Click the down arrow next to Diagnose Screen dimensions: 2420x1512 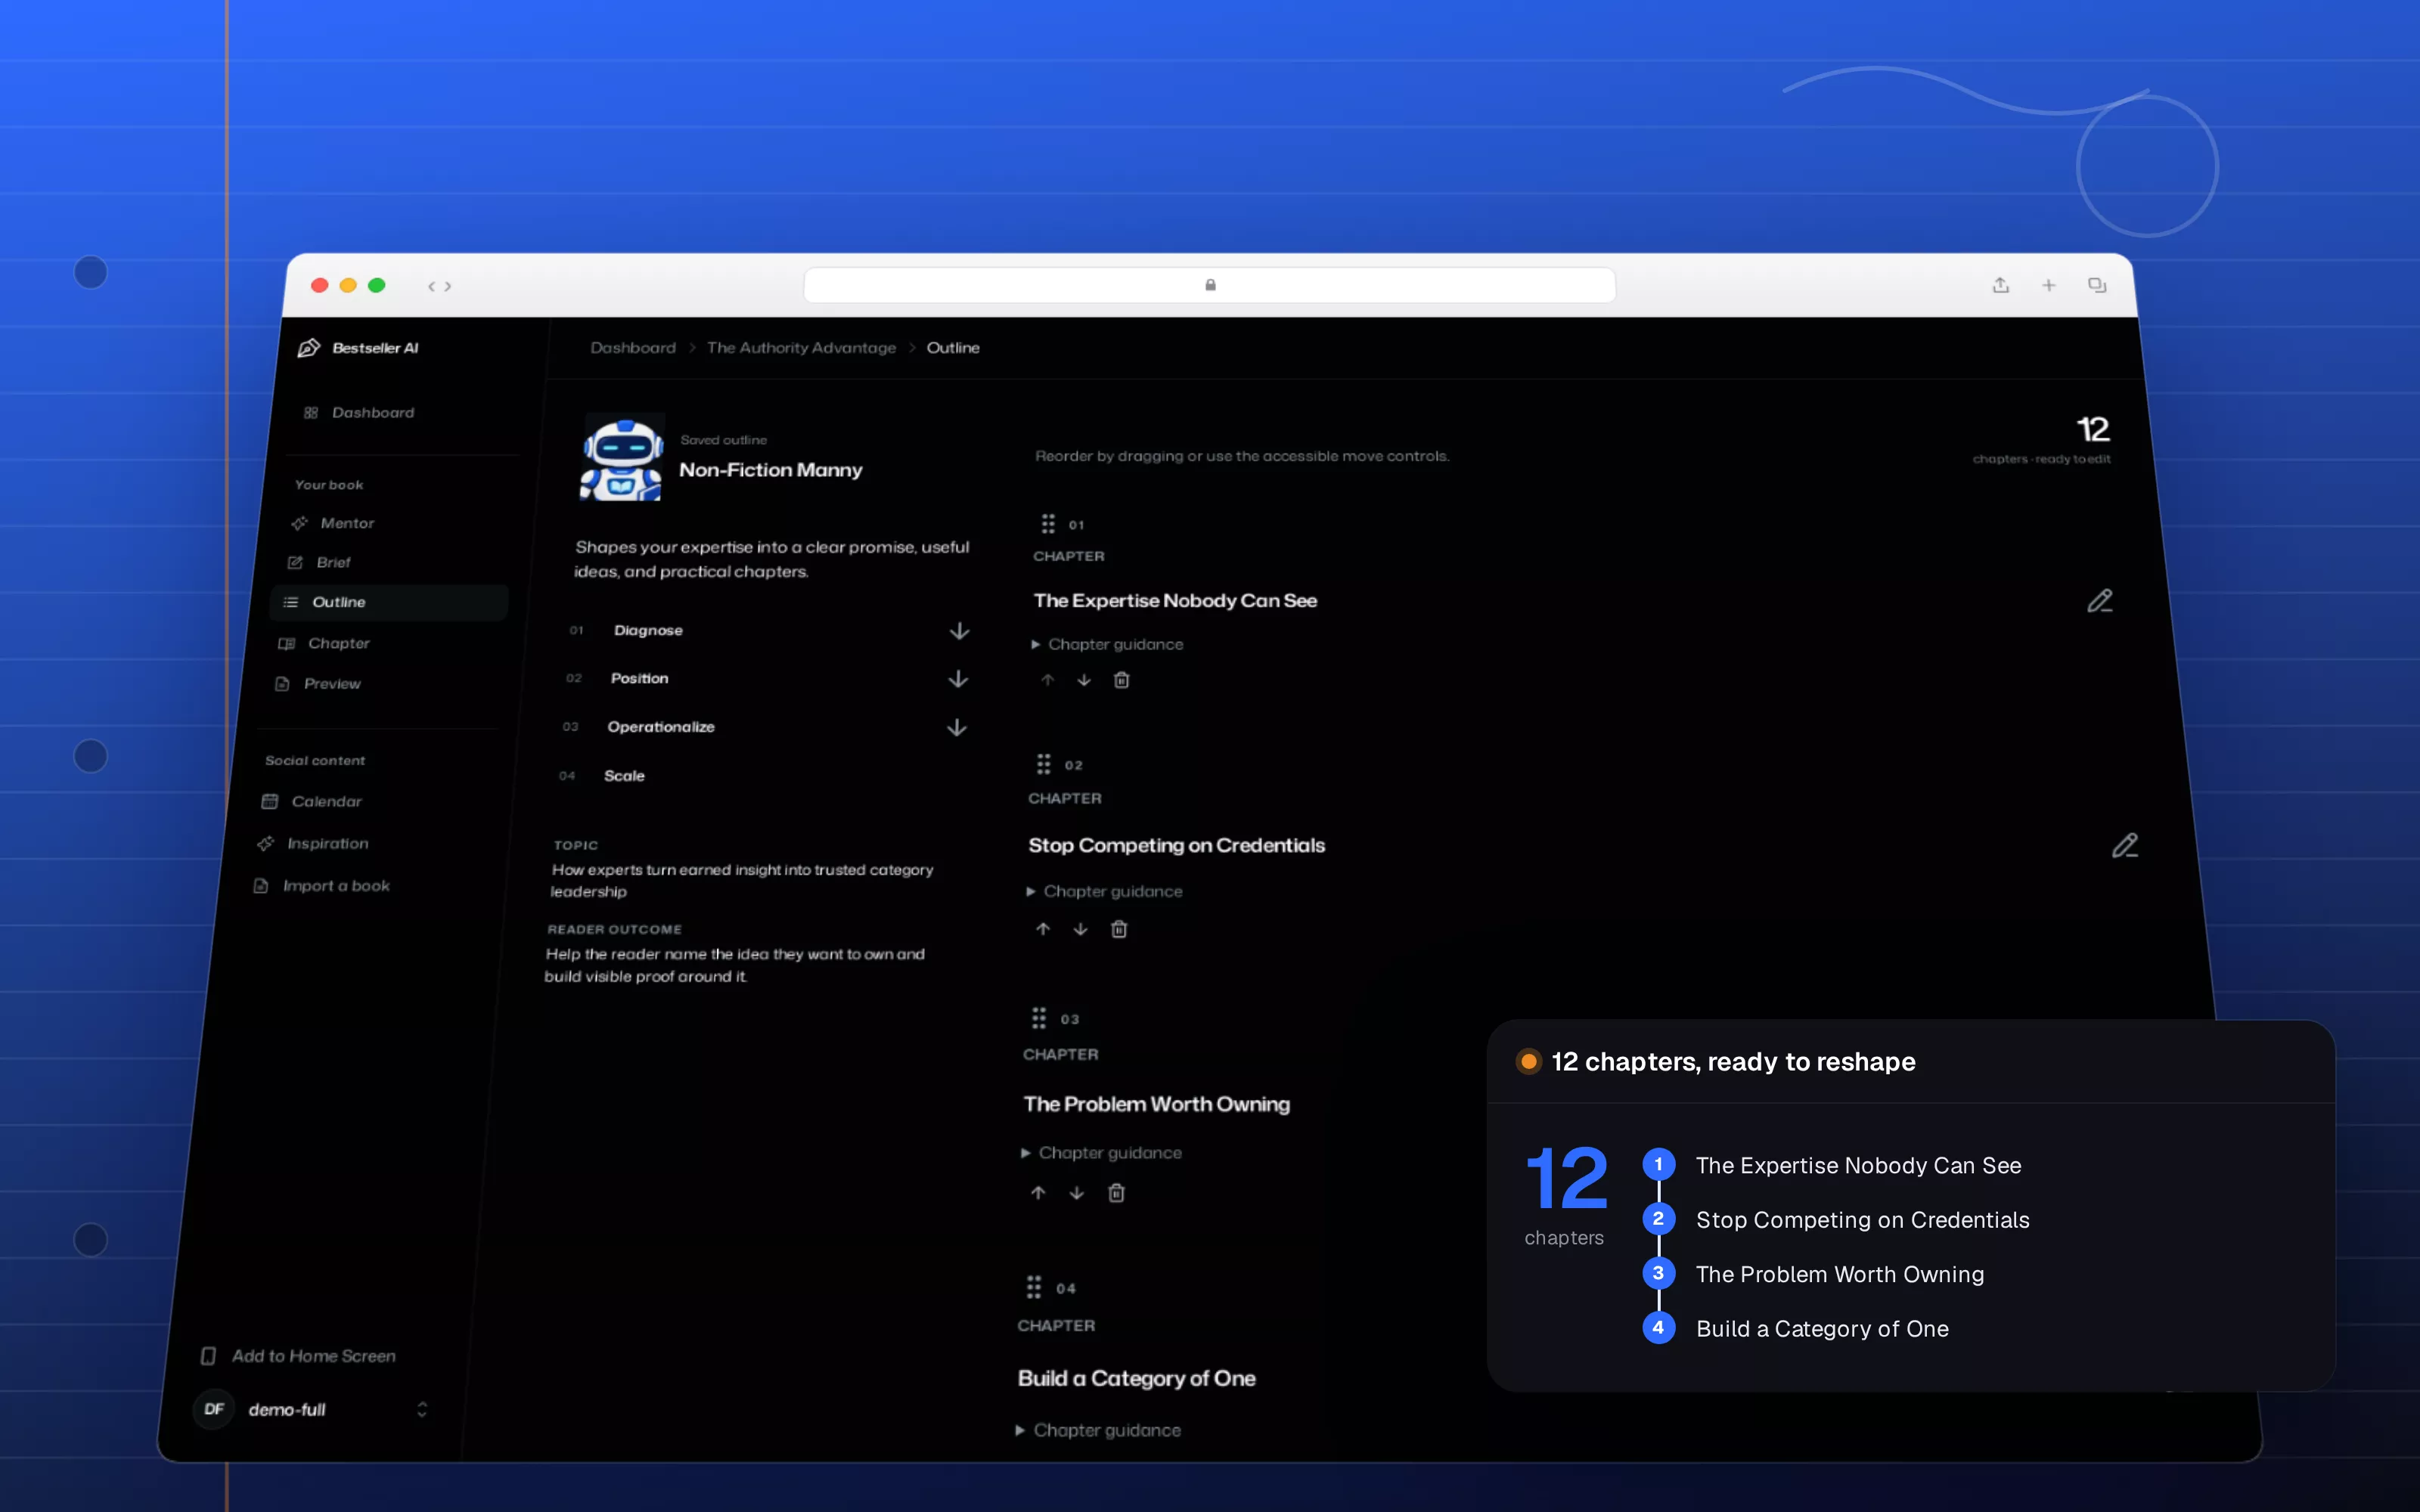point(959,631)
